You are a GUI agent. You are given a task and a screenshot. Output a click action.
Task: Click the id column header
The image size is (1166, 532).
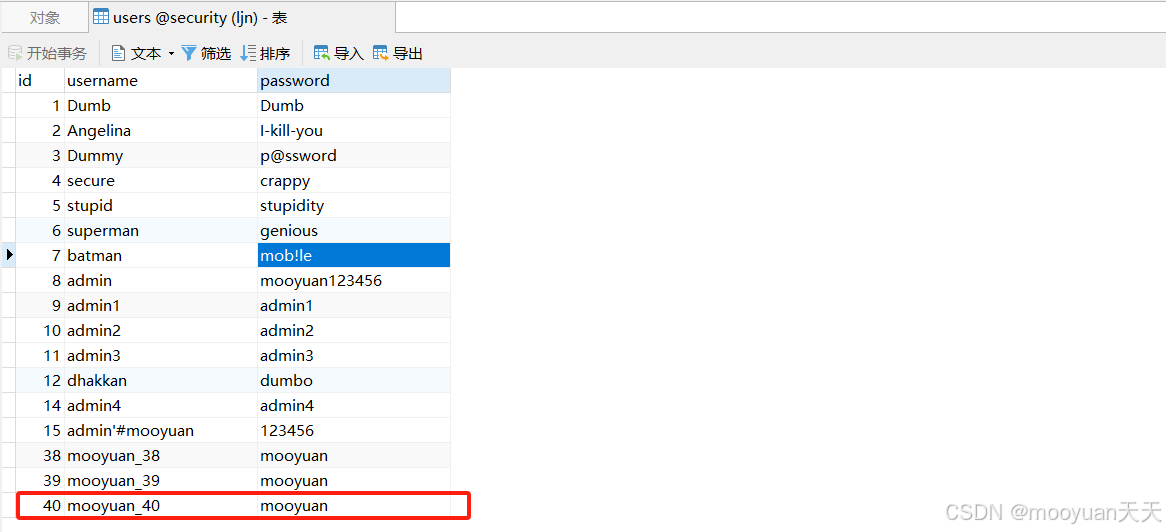(40, 80)
